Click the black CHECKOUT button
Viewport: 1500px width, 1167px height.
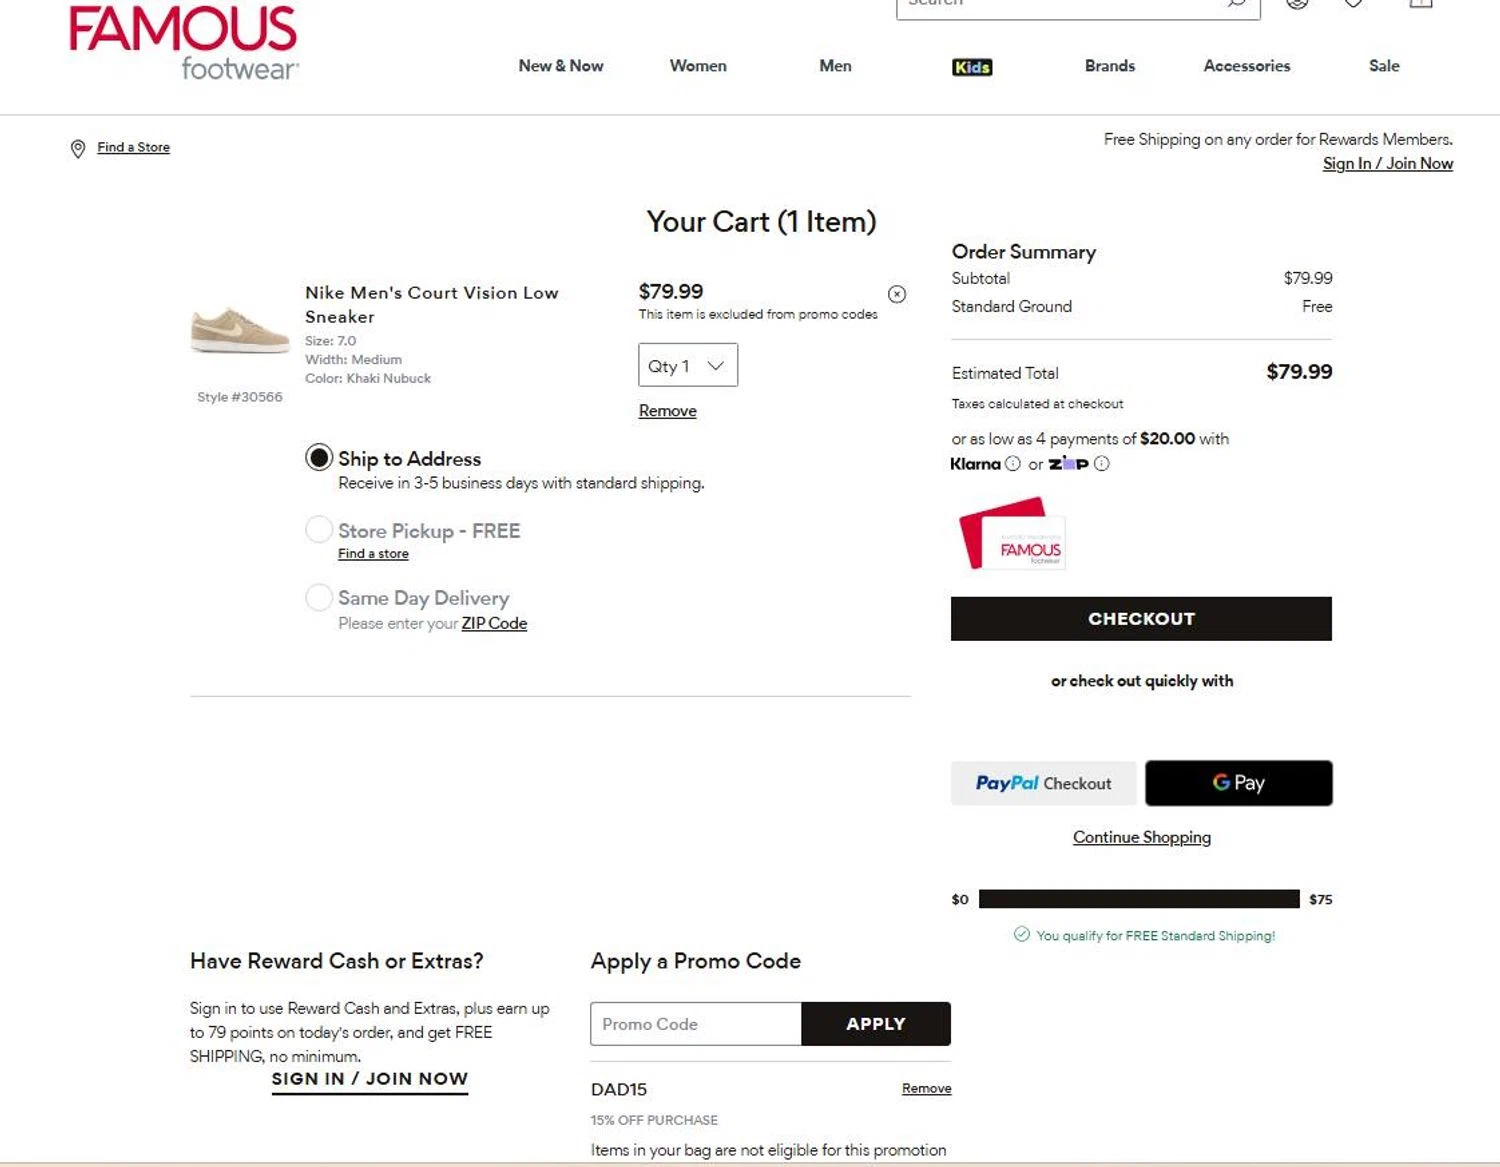1141,619
